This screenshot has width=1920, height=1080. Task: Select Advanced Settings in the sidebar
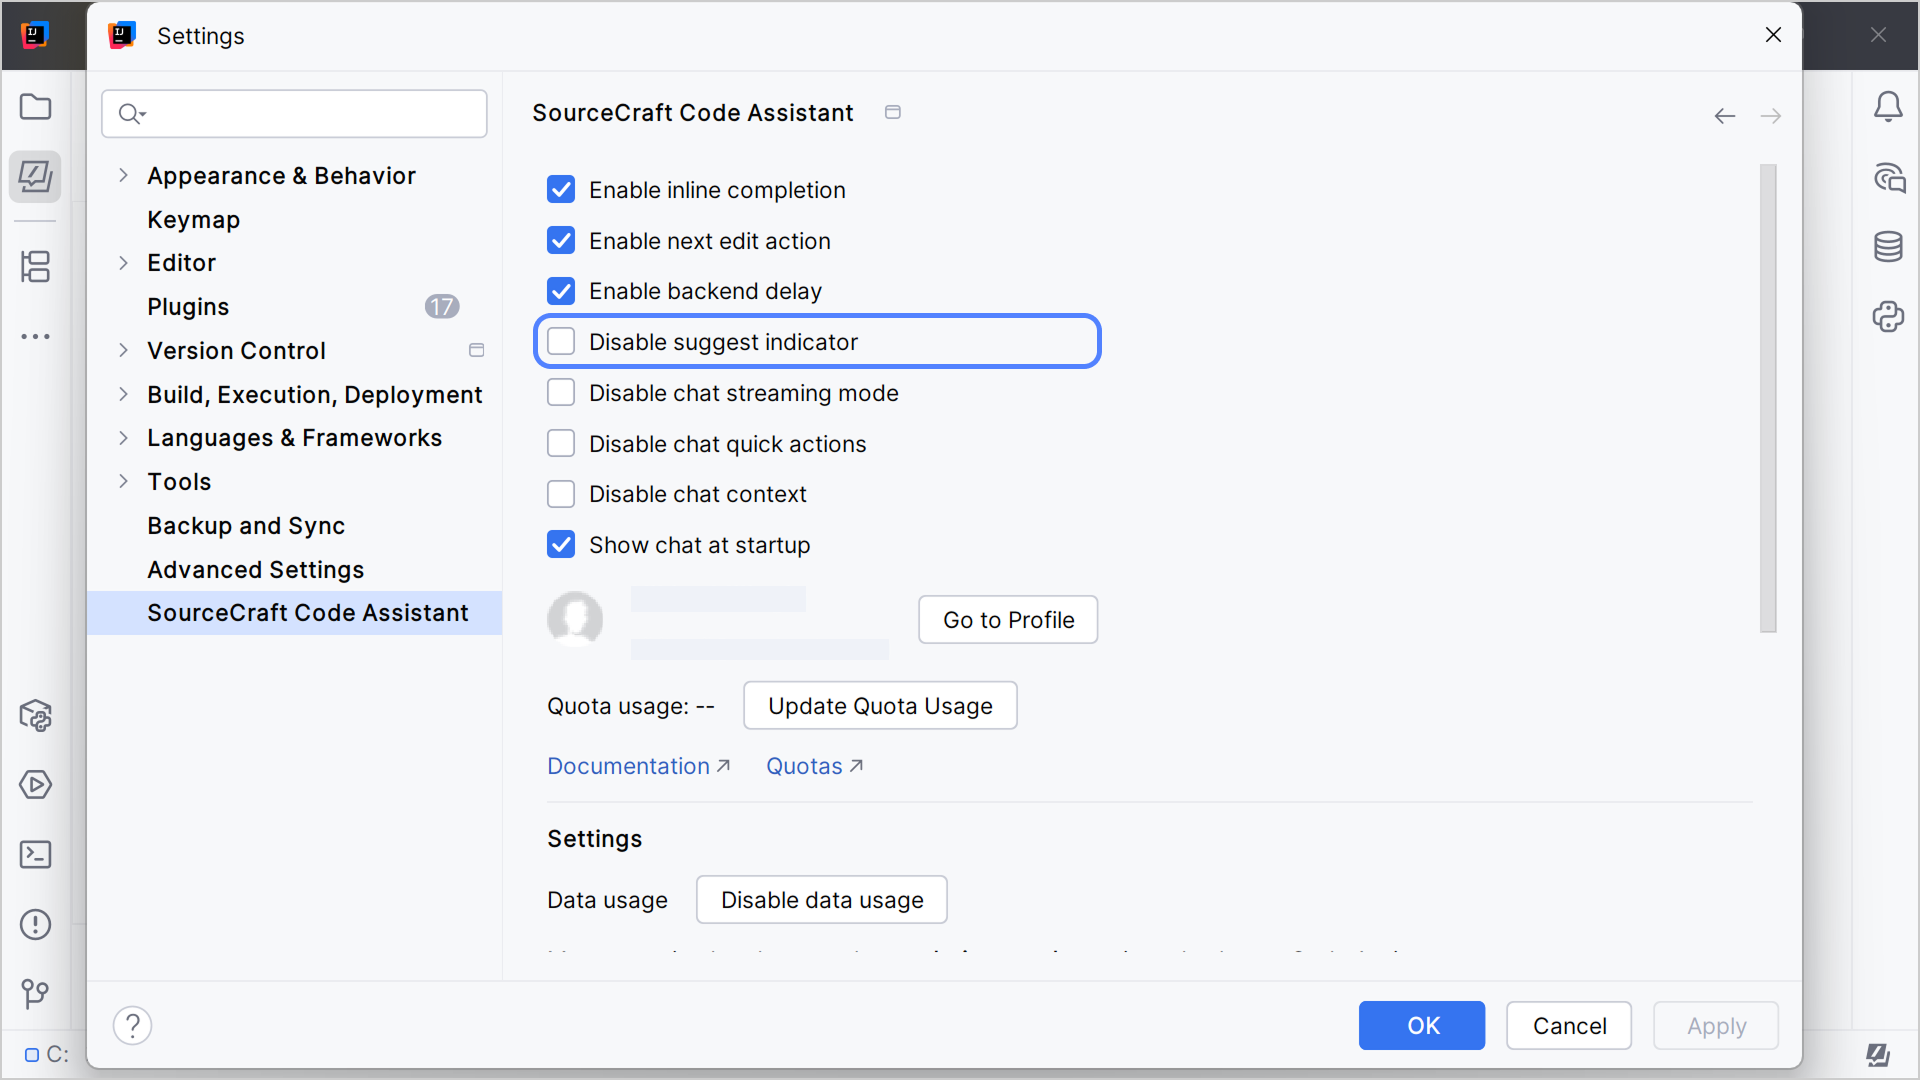[255, 569]
